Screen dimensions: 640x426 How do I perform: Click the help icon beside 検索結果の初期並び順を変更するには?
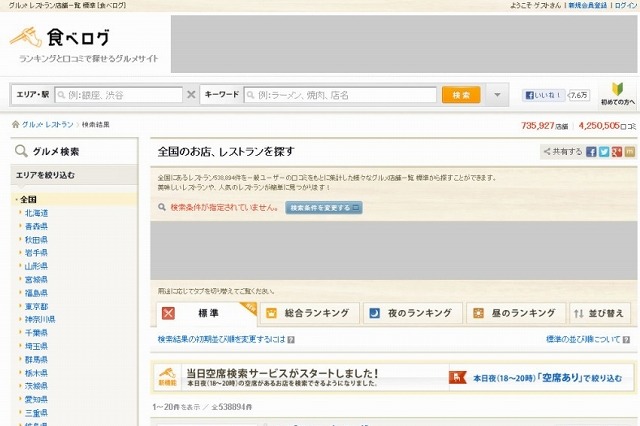point(291,339)
